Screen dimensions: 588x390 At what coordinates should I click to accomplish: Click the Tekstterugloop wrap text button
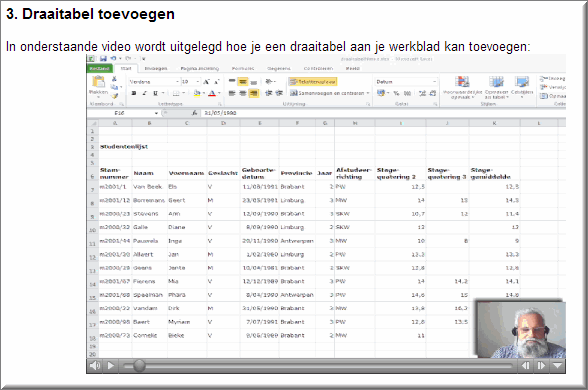pos(312,82)
